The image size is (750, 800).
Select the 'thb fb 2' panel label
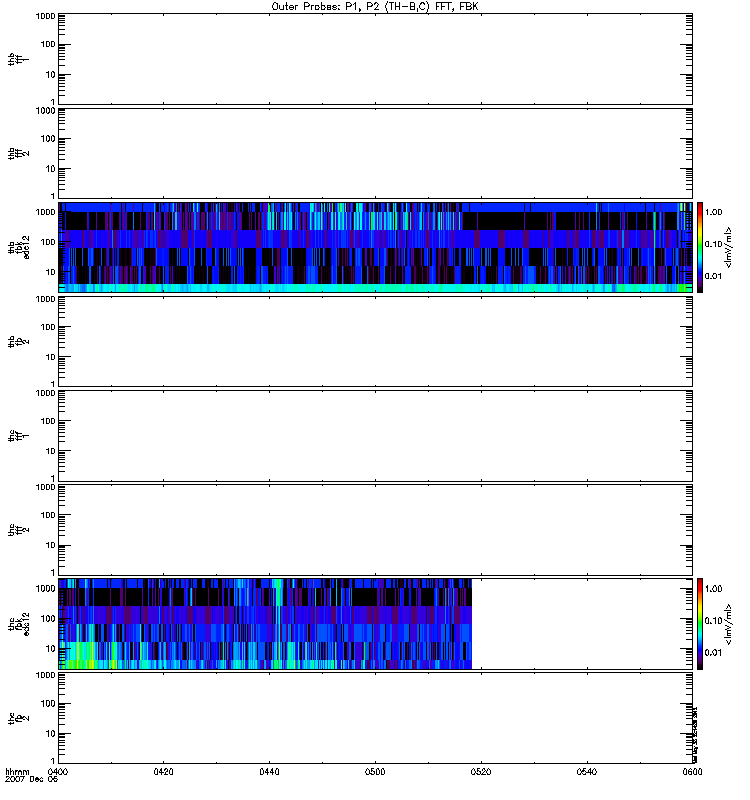coord(18,341)
